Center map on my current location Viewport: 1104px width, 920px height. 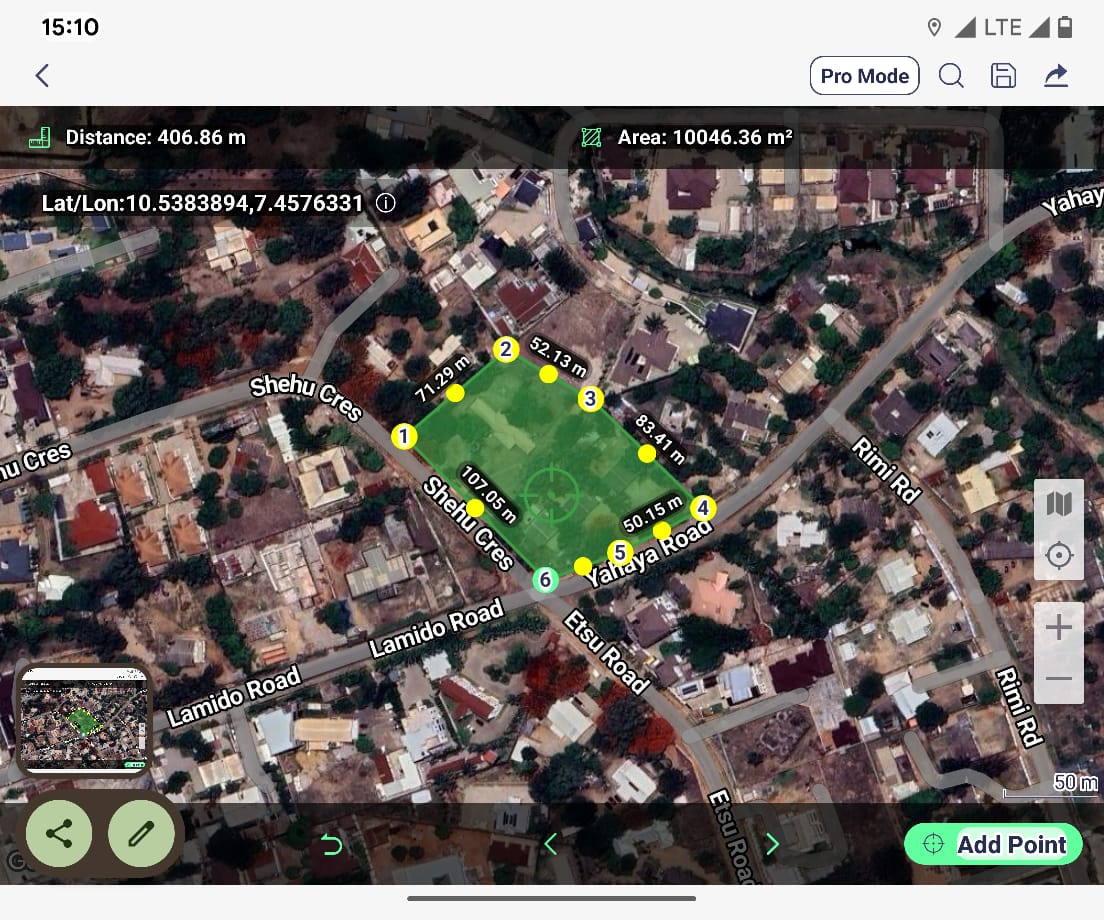1059,555
